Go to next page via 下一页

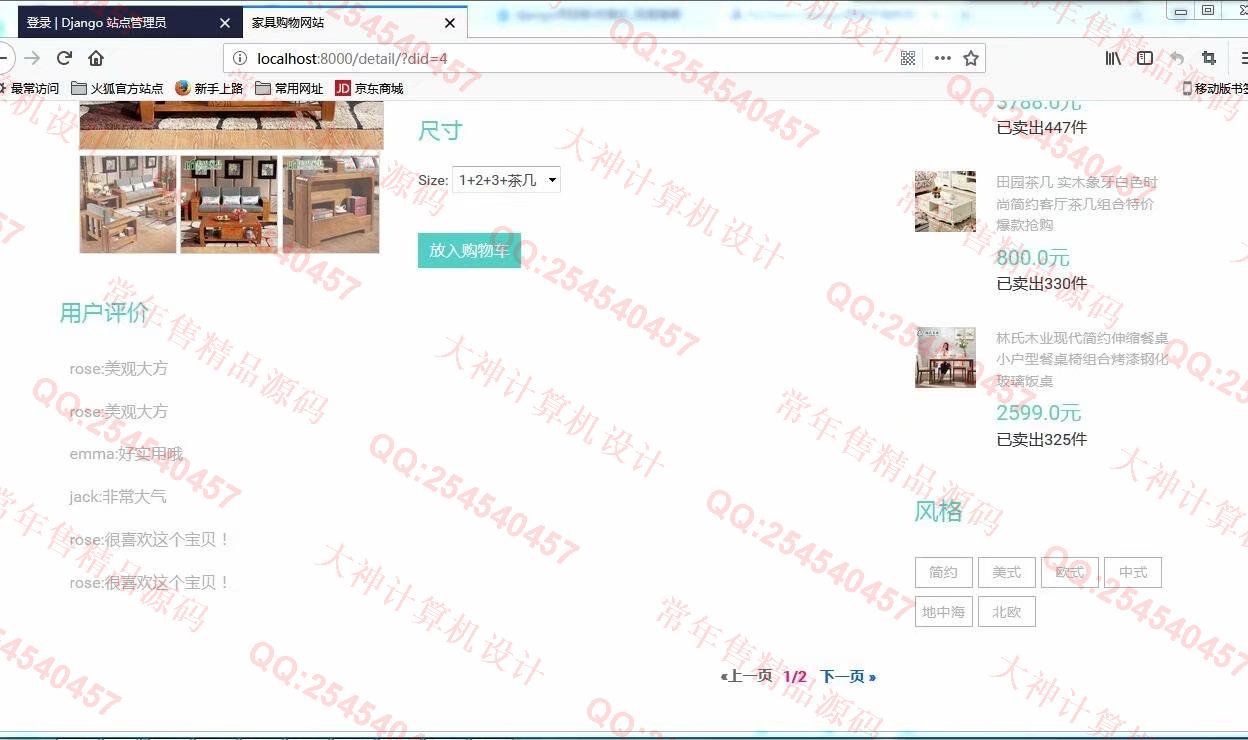coord(848,676)
